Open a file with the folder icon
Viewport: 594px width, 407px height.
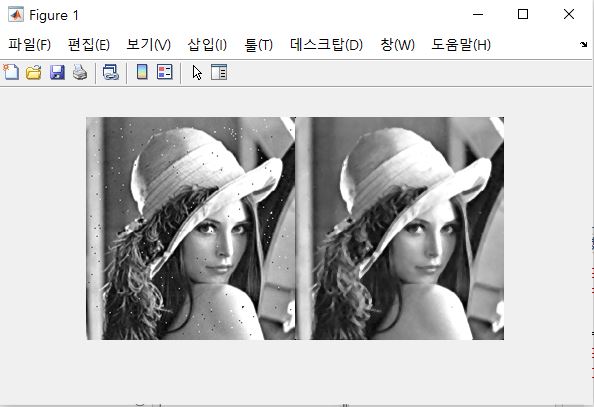pos(34,72)
